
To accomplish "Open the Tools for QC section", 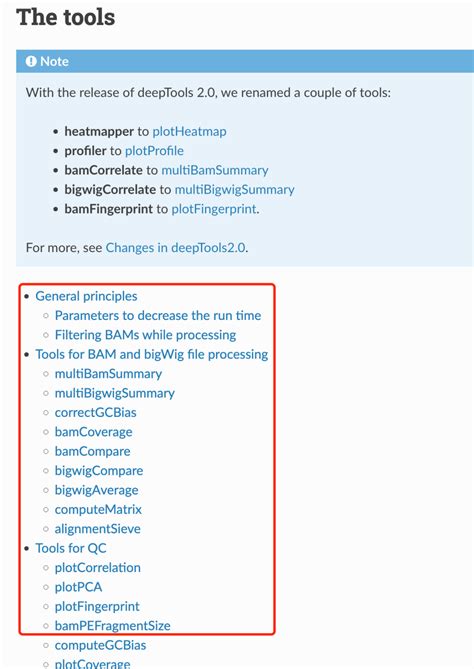I will pyautogui.click(x=71, y=548).
